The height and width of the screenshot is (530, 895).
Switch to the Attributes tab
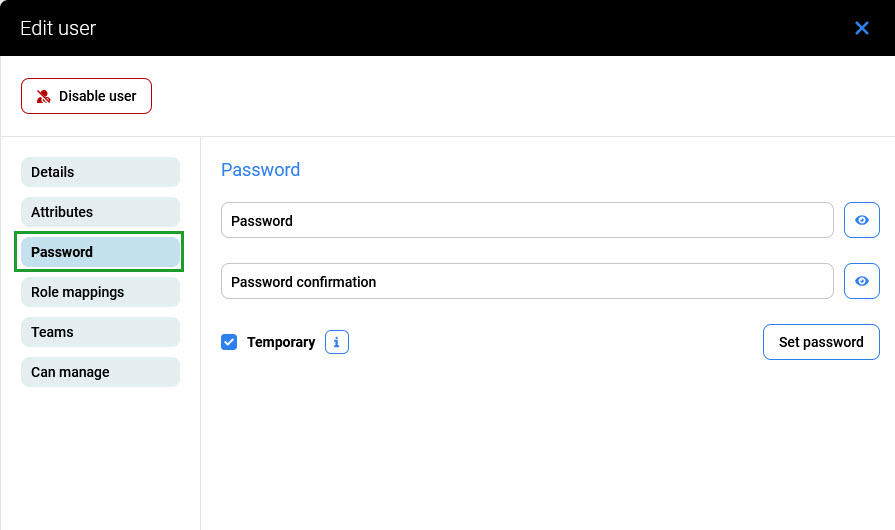pos(100,212)
